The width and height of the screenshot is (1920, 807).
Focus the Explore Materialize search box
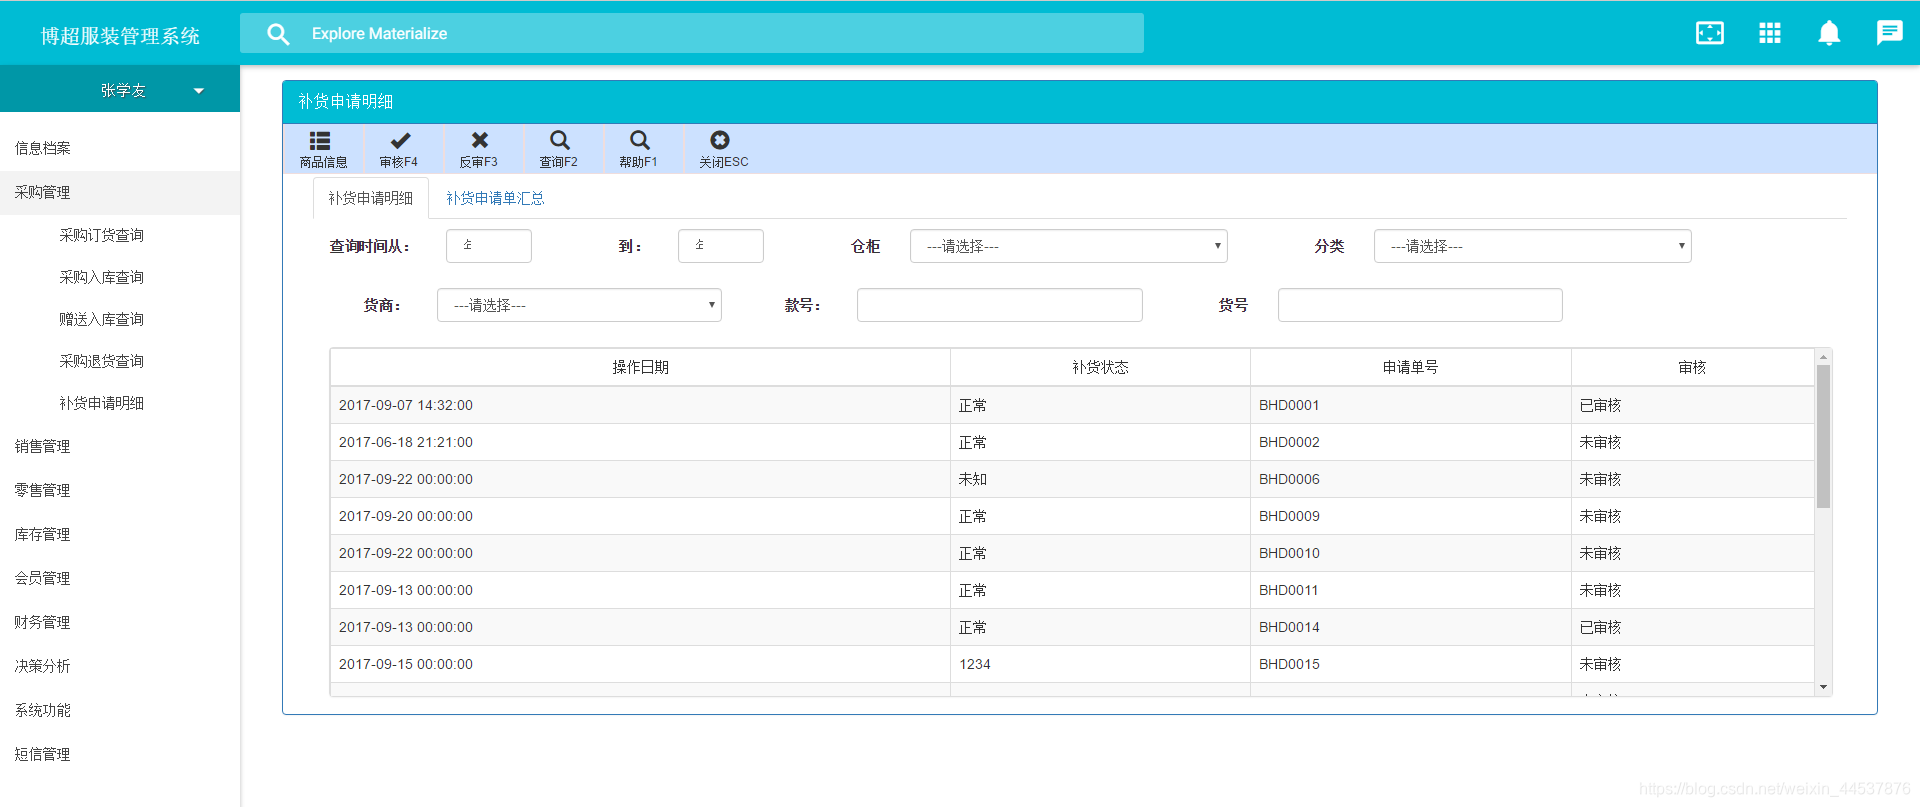click(692, 33)
